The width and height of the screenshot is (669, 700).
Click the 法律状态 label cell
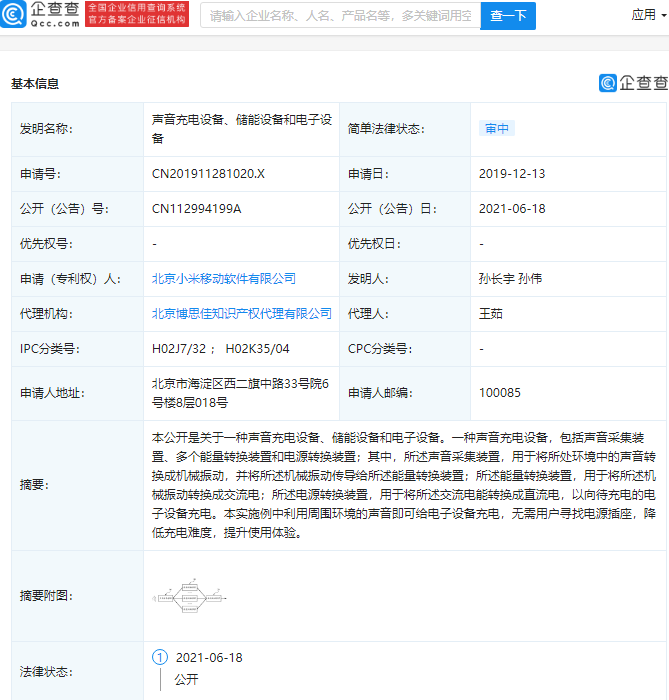pyautogui.click(x=77, y=671)
